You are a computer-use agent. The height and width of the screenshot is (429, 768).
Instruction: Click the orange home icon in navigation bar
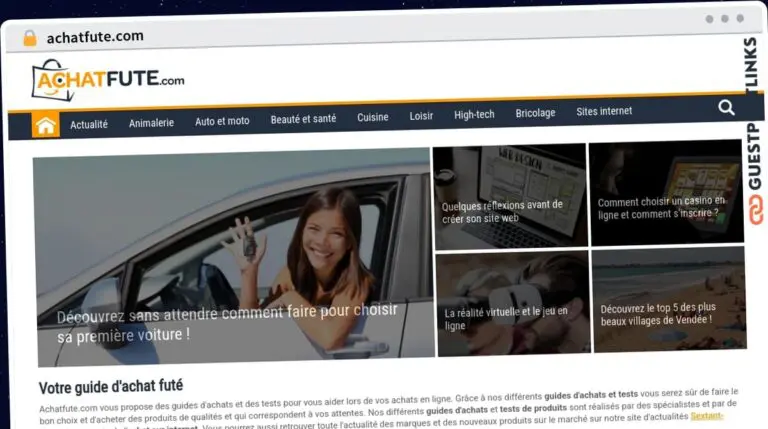pos(46,125)
